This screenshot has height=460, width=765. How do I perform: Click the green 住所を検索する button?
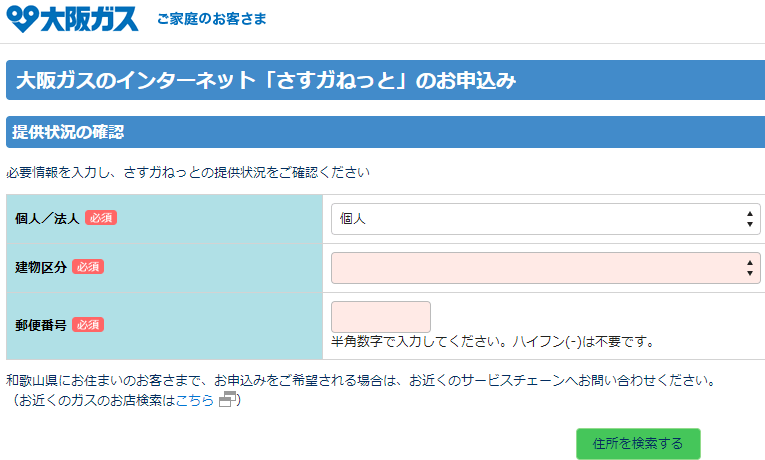[x=638, y=443]
